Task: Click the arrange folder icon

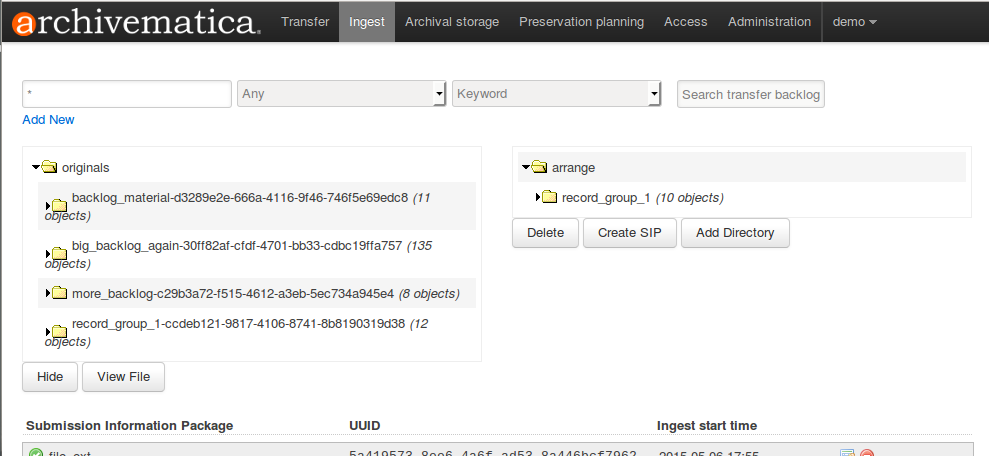Action: [x=540, y=167]
